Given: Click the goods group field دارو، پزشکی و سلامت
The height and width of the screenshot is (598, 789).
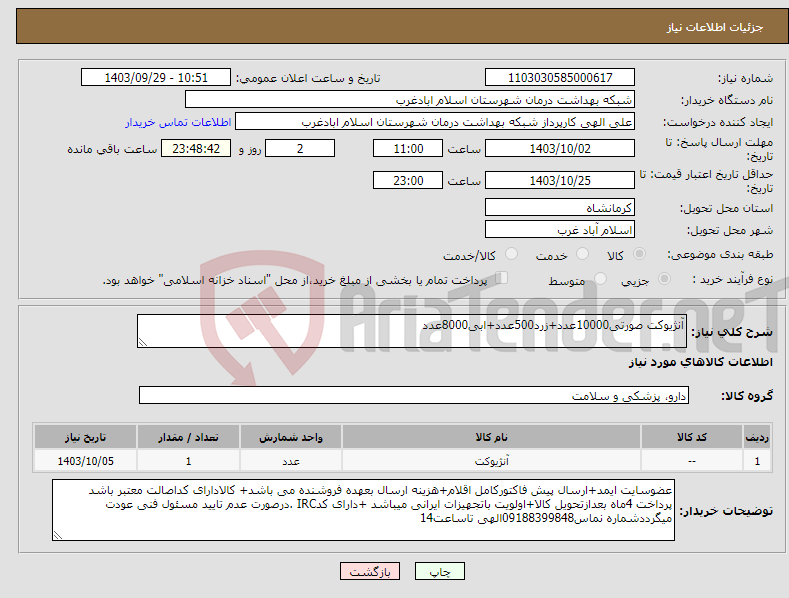Looking at the screenshot, I should [x=414, y=396].
